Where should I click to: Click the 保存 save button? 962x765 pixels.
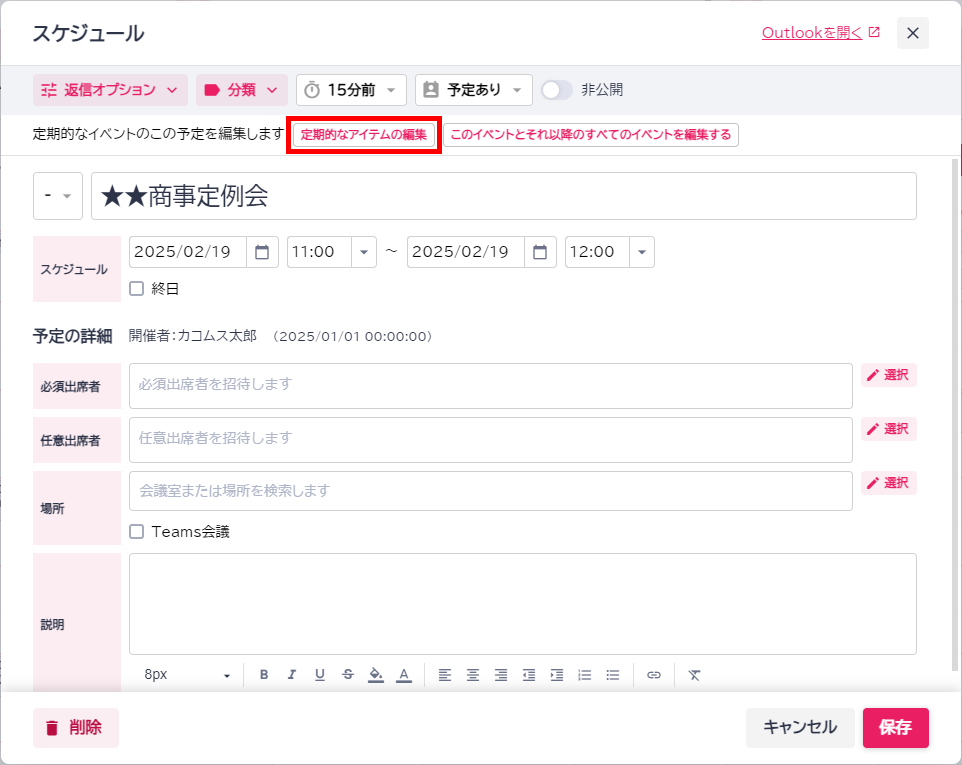[x=896, y=728]
